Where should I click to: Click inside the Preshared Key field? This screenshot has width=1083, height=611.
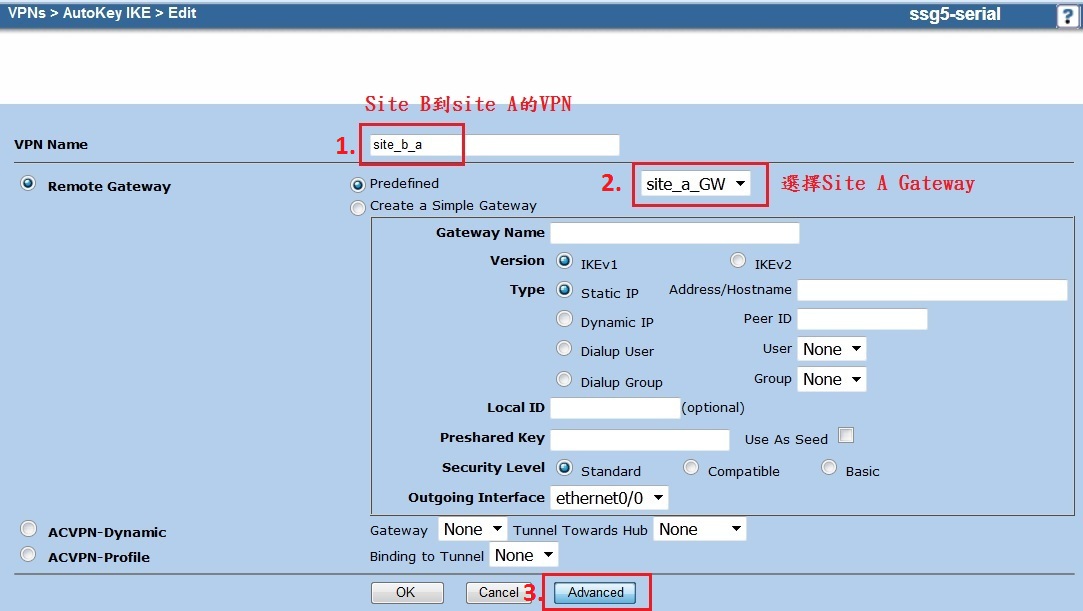[x=639, y=439]
